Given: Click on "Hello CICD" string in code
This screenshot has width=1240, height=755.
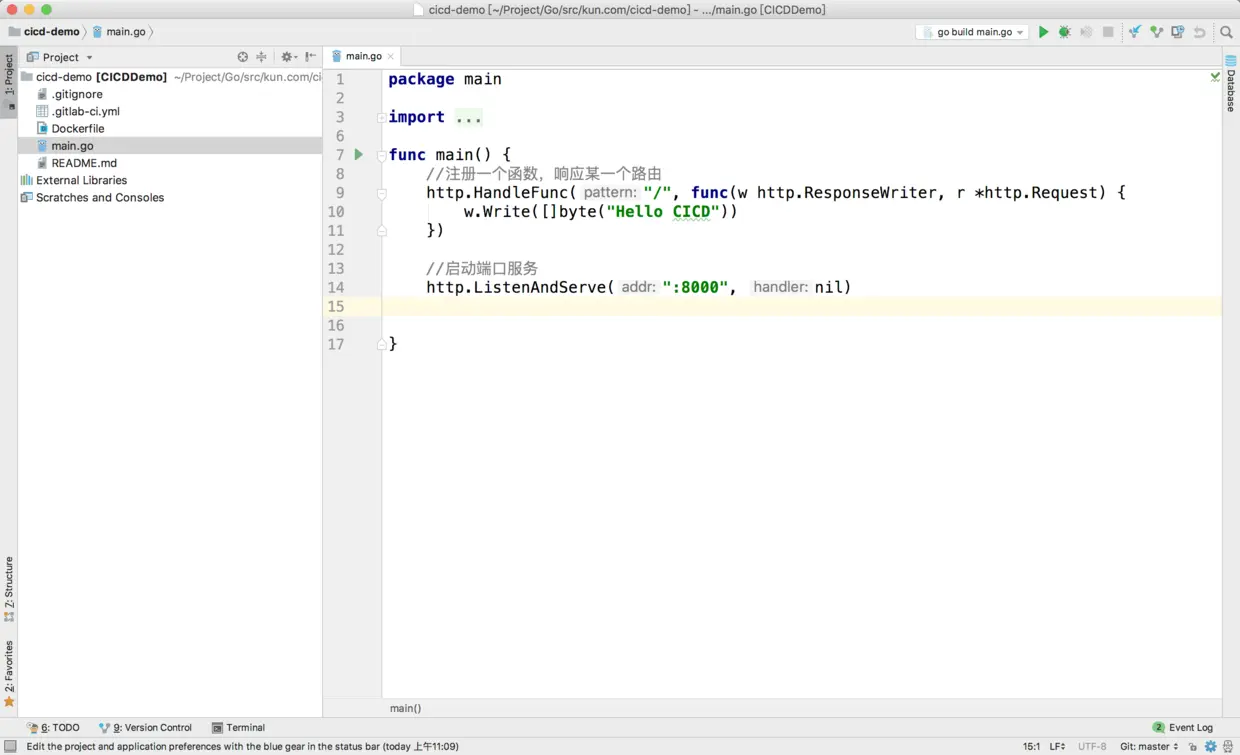Looking at the screenshot, I should [x=662, y=211].
